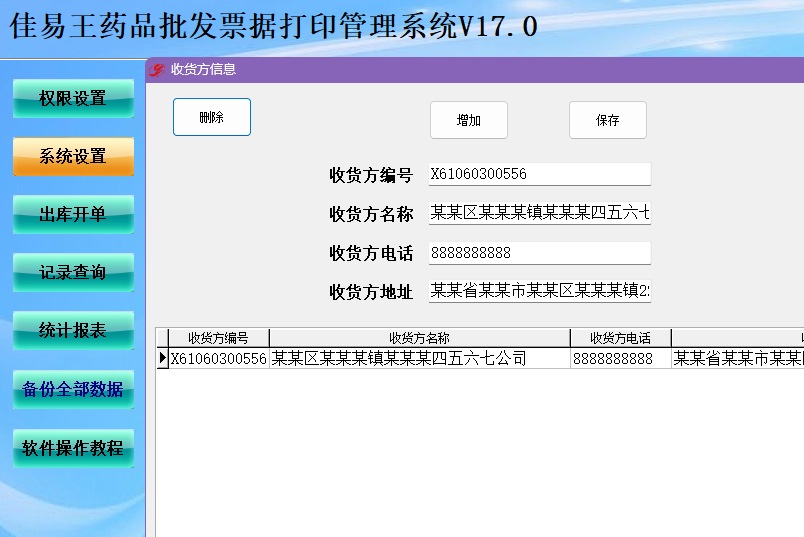Screen dimensions: 804x537
Task: Click the 收货方电话 column header
Action: point(620,338)
